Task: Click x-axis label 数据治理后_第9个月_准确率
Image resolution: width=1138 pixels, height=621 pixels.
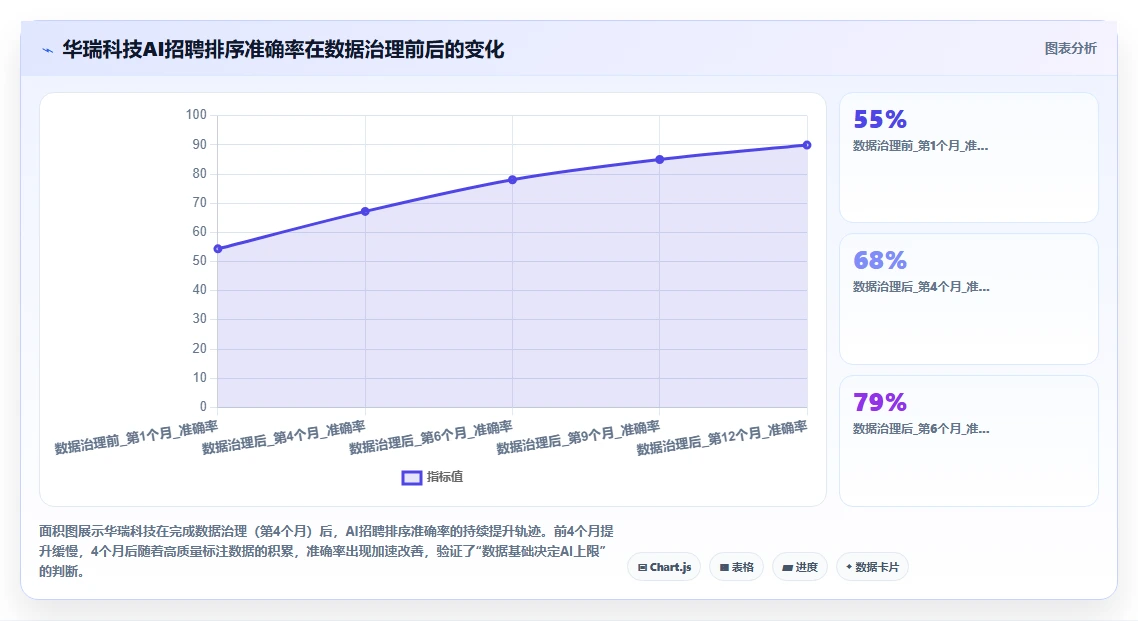Action: tap(578, 437)
